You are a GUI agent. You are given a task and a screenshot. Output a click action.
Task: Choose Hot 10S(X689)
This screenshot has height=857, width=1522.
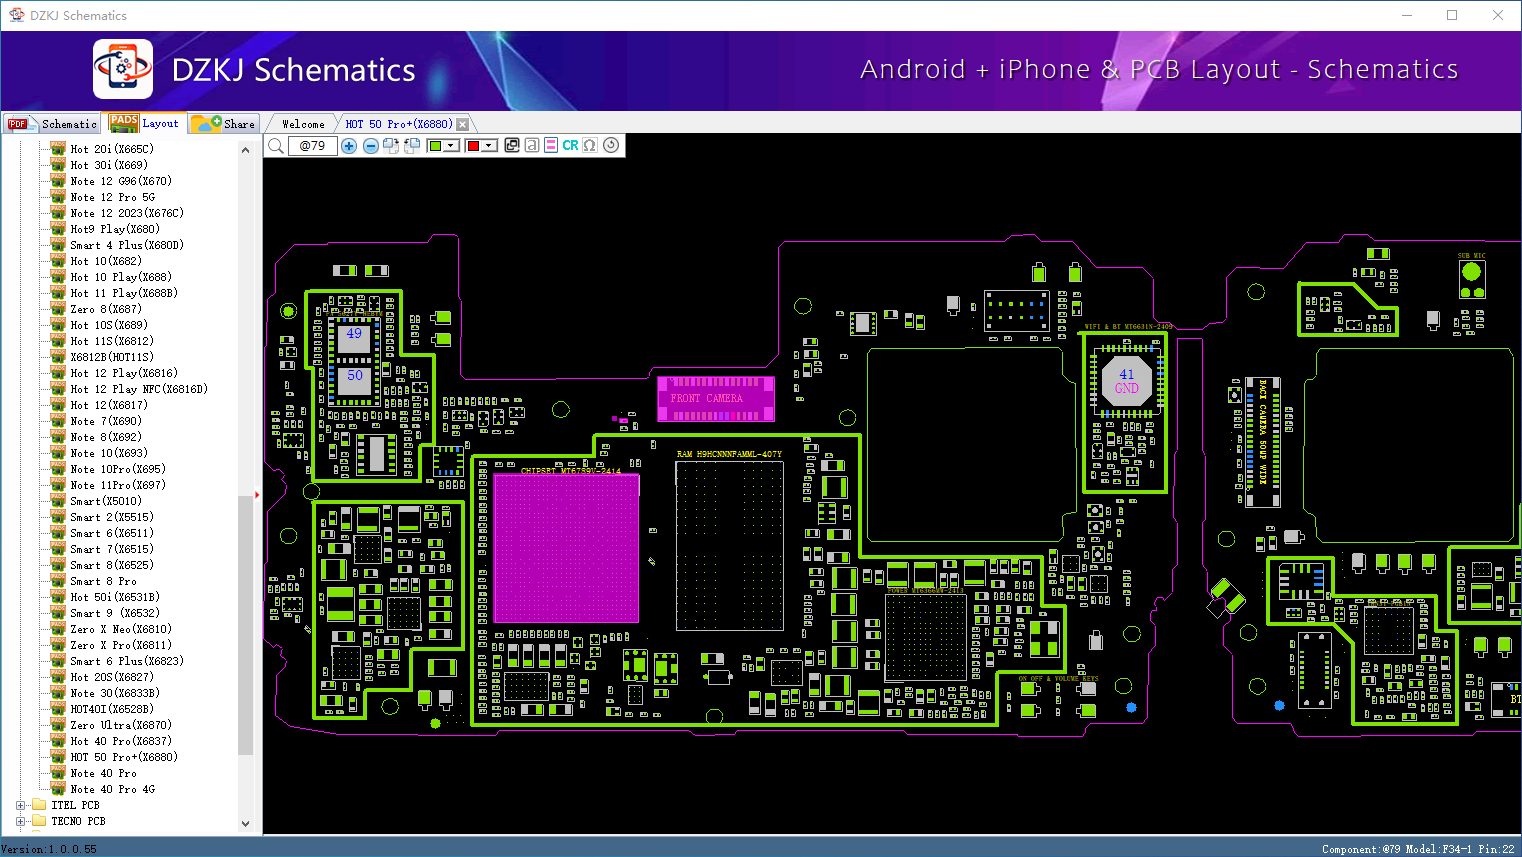tap(109, 325)
